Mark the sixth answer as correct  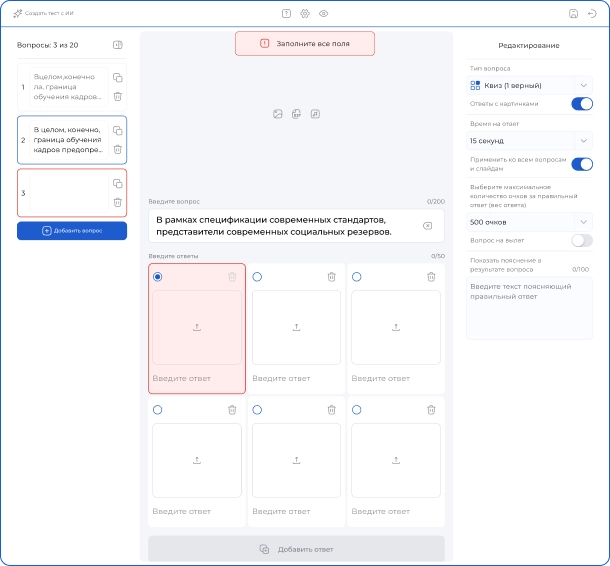pyautogui.click(x=356, y=410)
